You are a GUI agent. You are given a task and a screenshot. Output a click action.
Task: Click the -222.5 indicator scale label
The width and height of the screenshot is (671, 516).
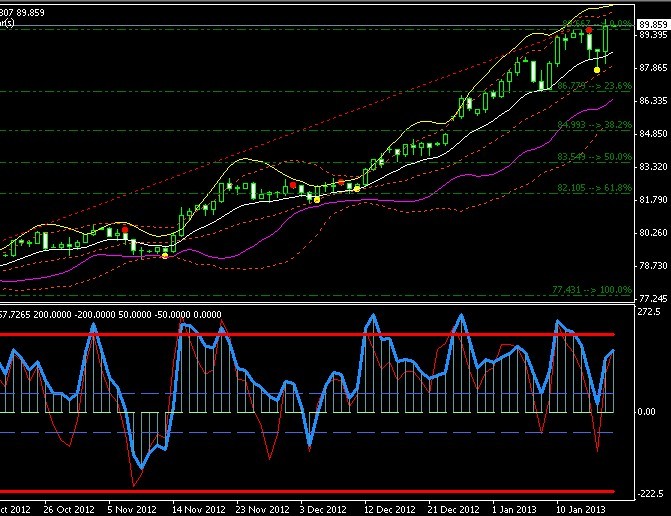click(650, 494)
